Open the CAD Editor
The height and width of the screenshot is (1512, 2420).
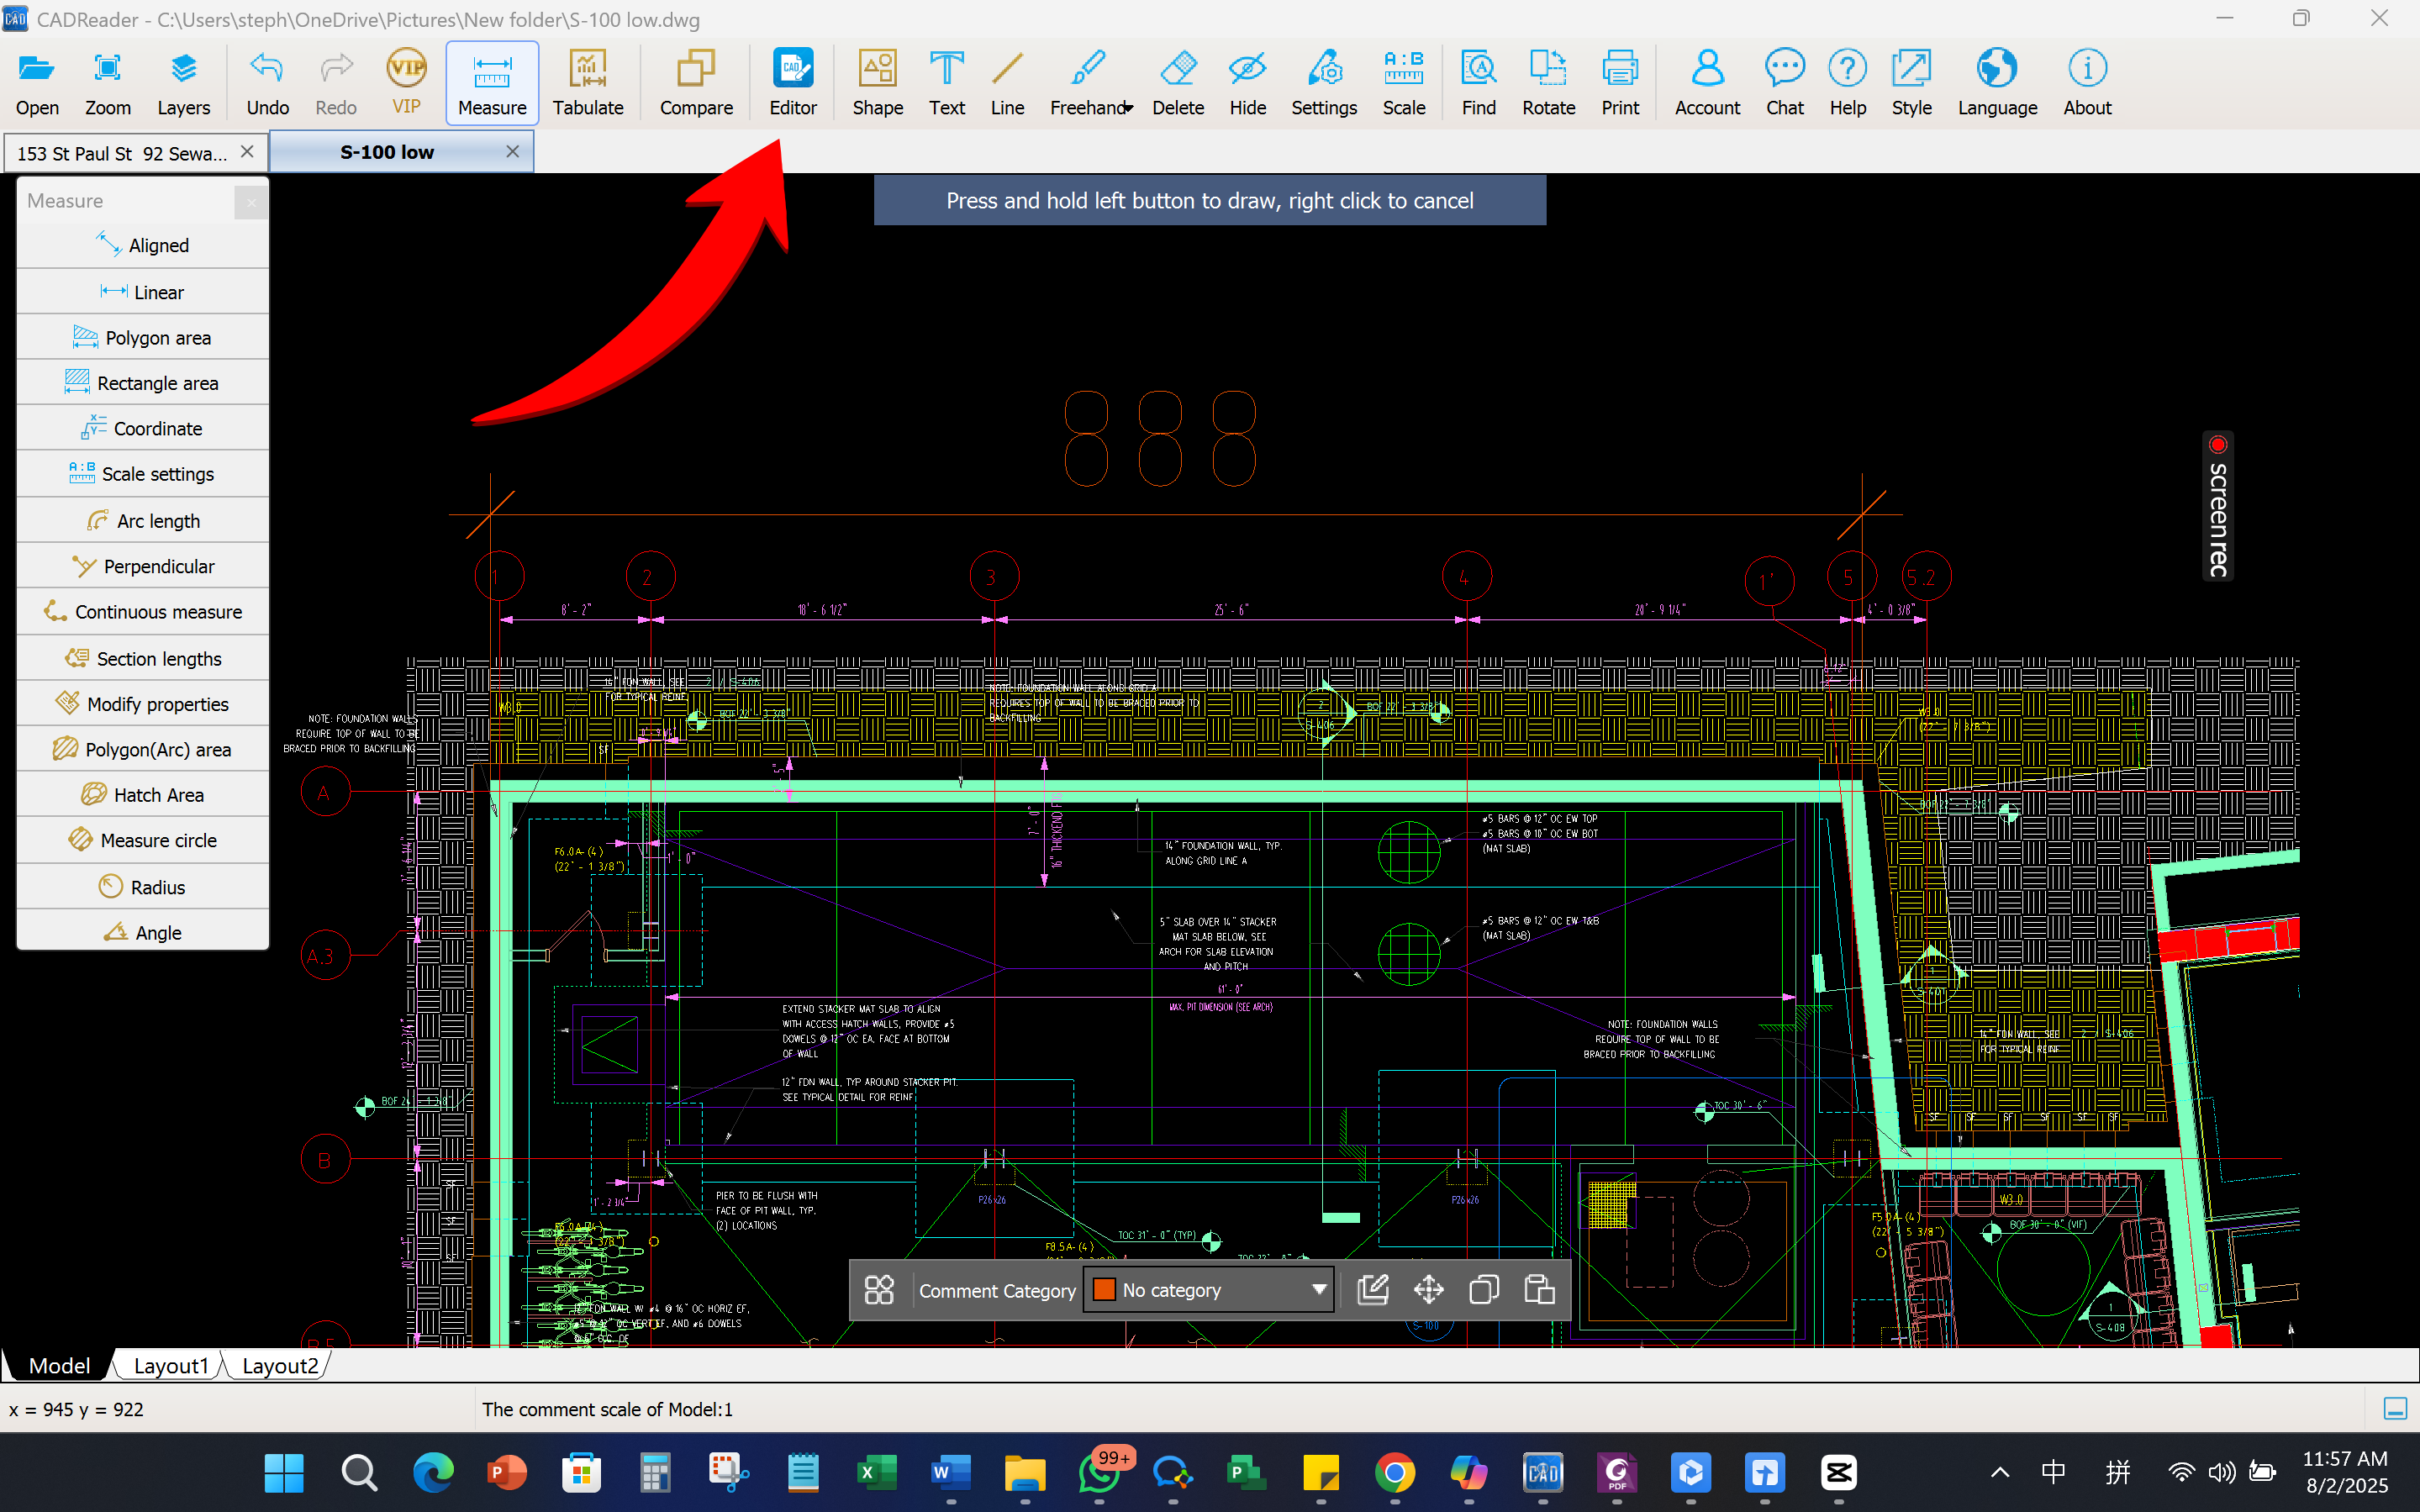pyautogui.click(x=793, y=84)
